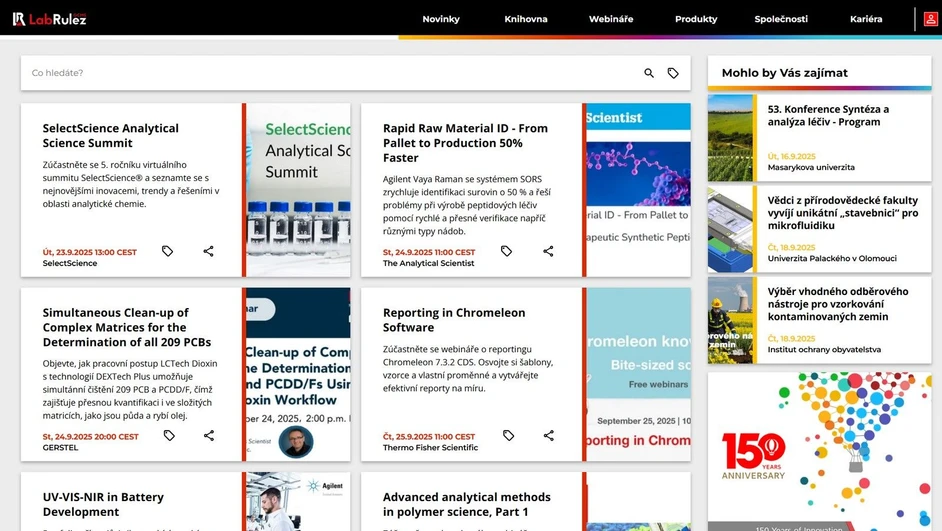Screen dimensions: 942x531
Task: Click tag icon on Reporting in Chromeleon card
Action: pyautogui.click(x=508, y=435)
